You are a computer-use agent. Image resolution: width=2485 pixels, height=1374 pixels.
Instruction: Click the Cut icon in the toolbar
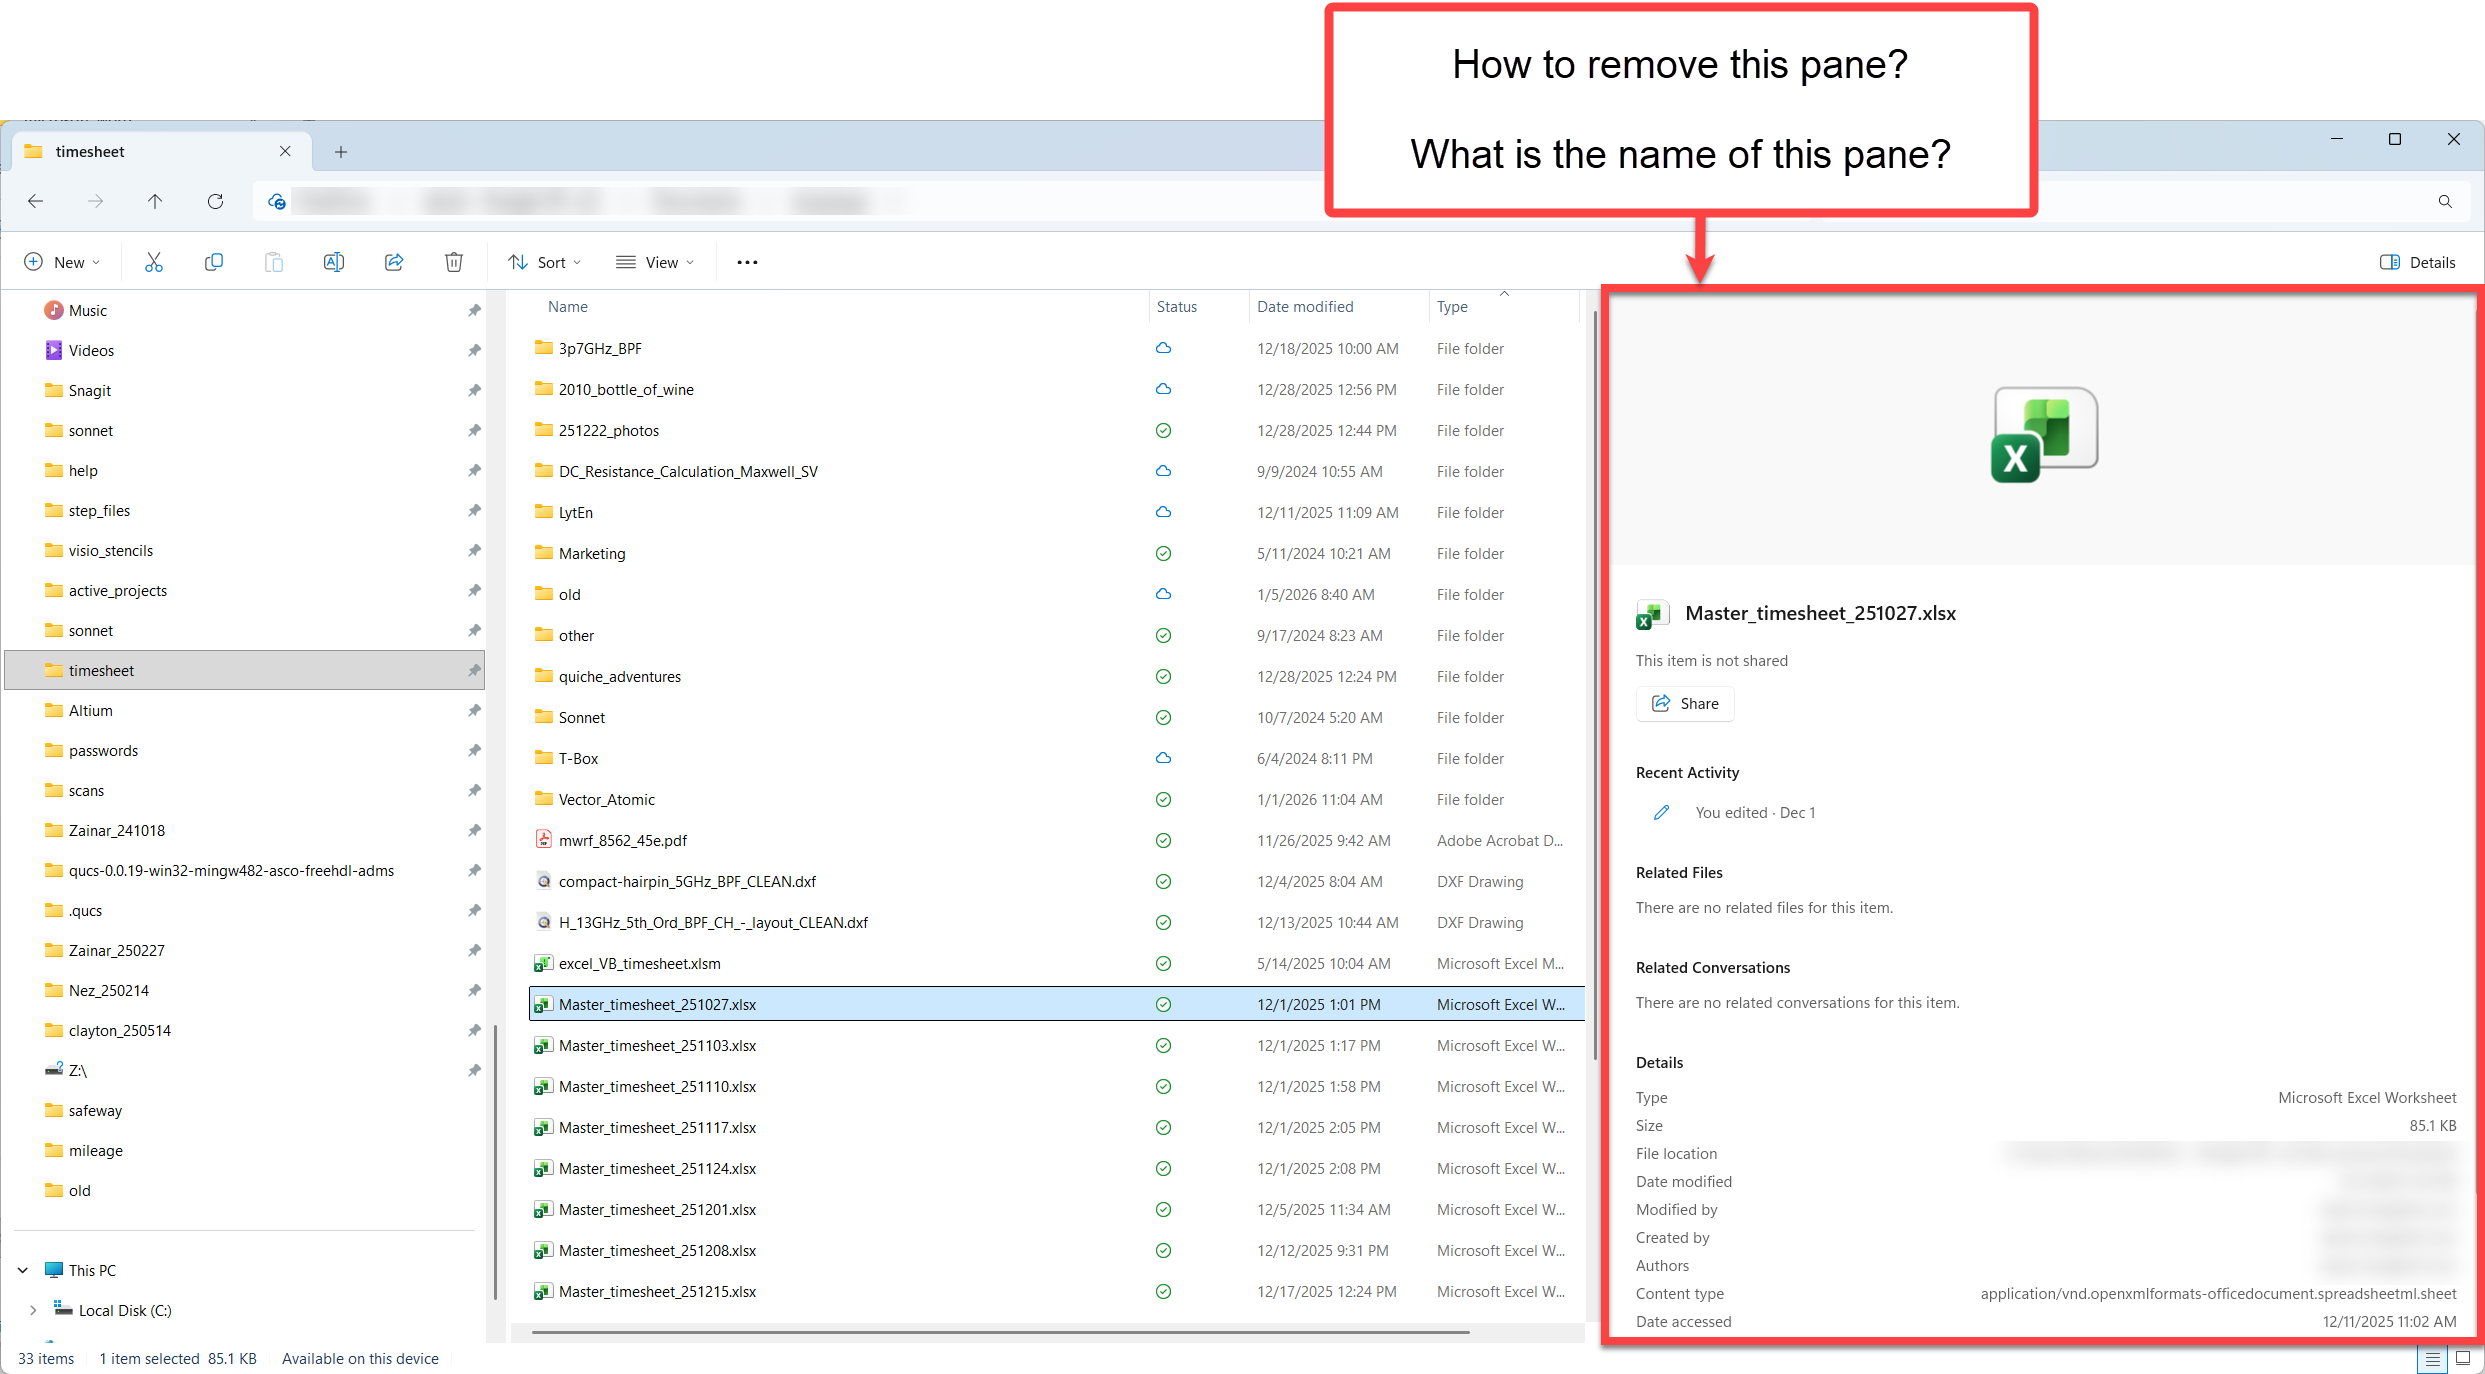[153, 261]
